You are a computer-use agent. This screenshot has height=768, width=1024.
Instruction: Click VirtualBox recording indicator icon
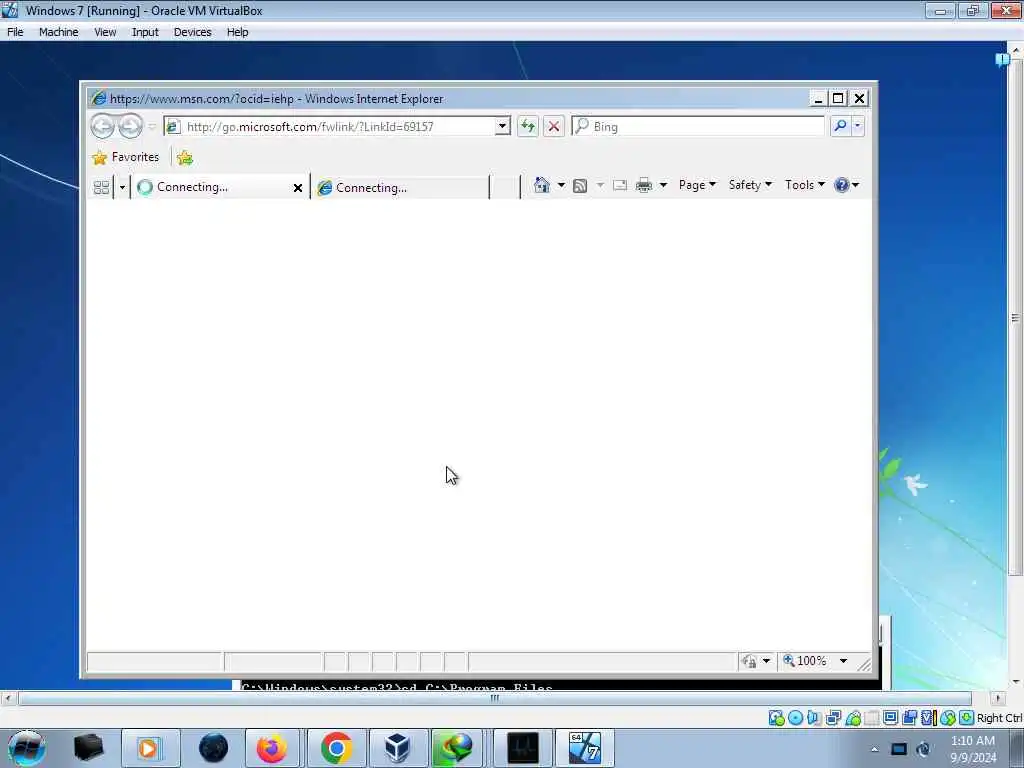909,718
